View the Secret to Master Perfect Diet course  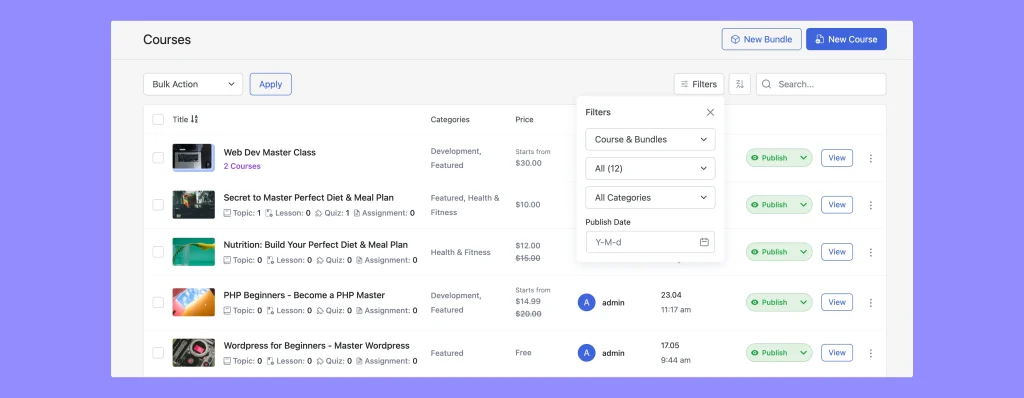click(x=837, y=205)
